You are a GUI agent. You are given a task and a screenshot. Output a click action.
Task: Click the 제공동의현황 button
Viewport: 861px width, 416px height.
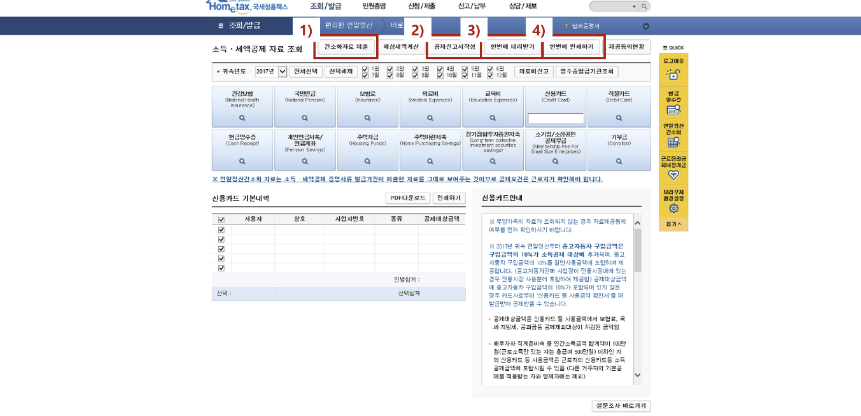[627, 47]
